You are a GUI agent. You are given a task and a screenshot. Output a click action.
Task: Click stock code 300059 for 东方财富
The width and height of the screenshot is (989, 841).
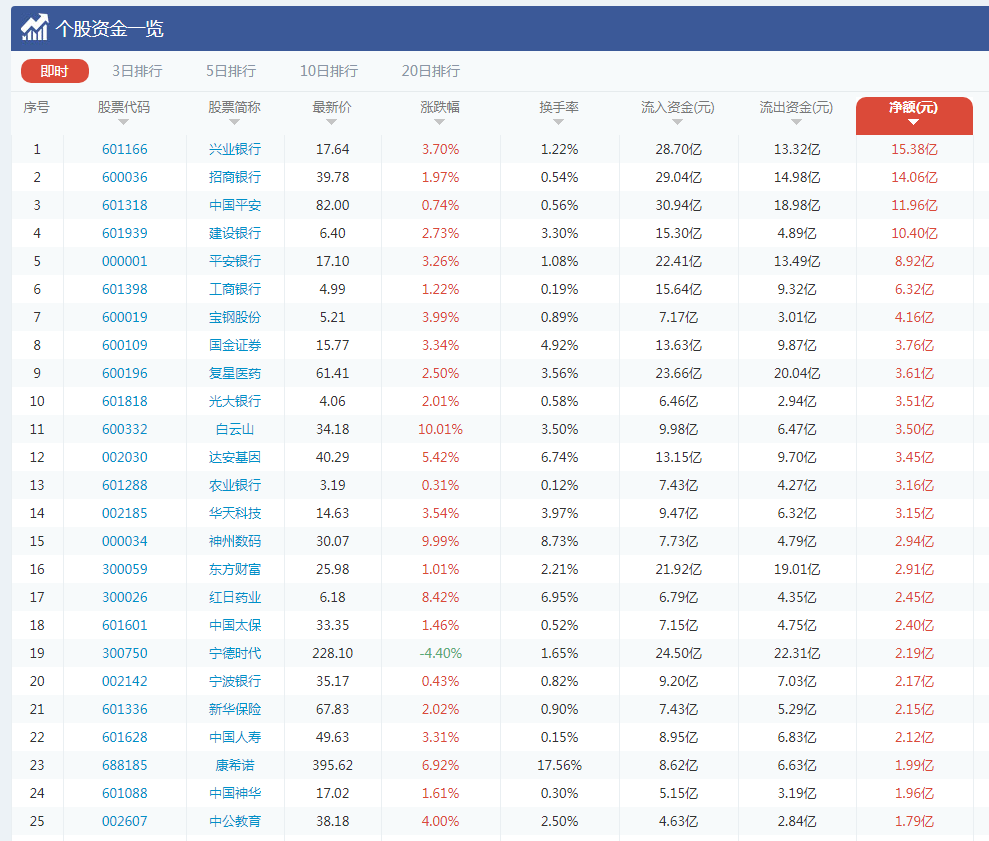click(125, 569)
